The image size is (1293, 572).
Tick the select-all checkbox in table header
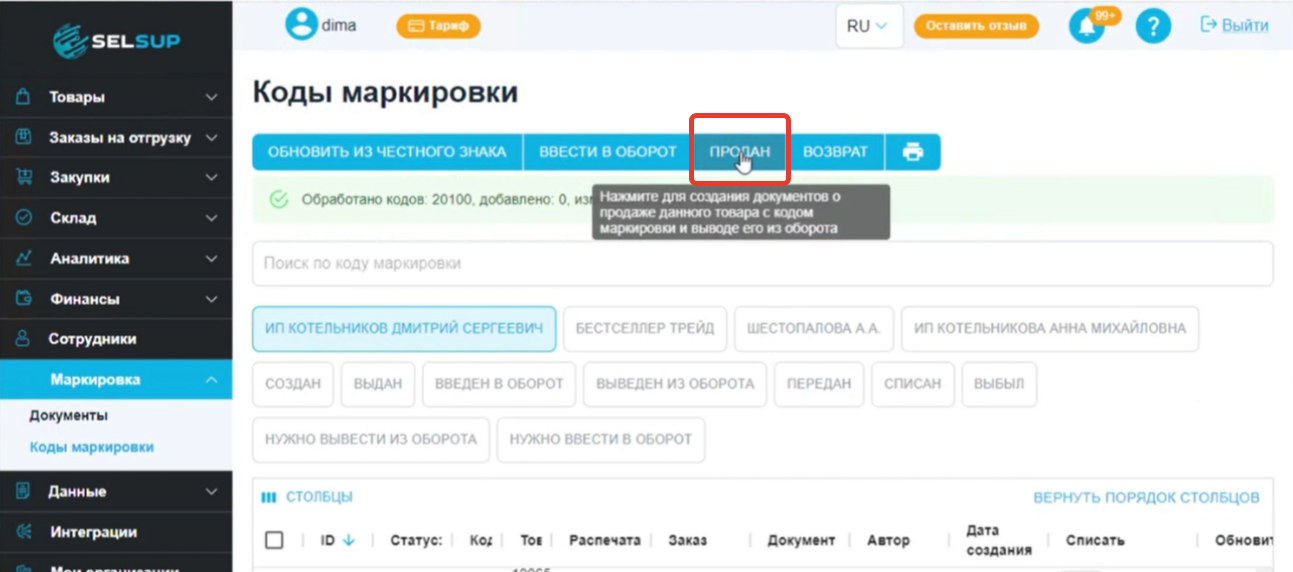click(x=274, y=540)
